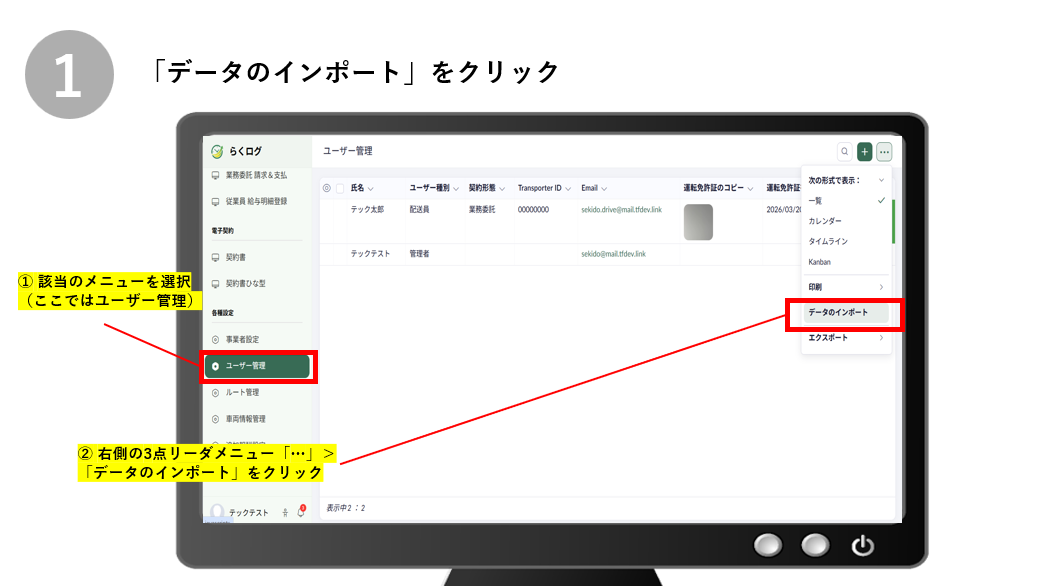Click the table settings icon beside 氏名
1053x586 pixels.
click(327, 188)
